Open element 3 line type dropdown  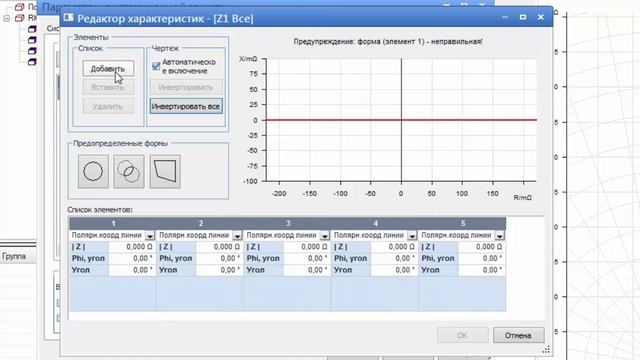[x=324, y=236]
